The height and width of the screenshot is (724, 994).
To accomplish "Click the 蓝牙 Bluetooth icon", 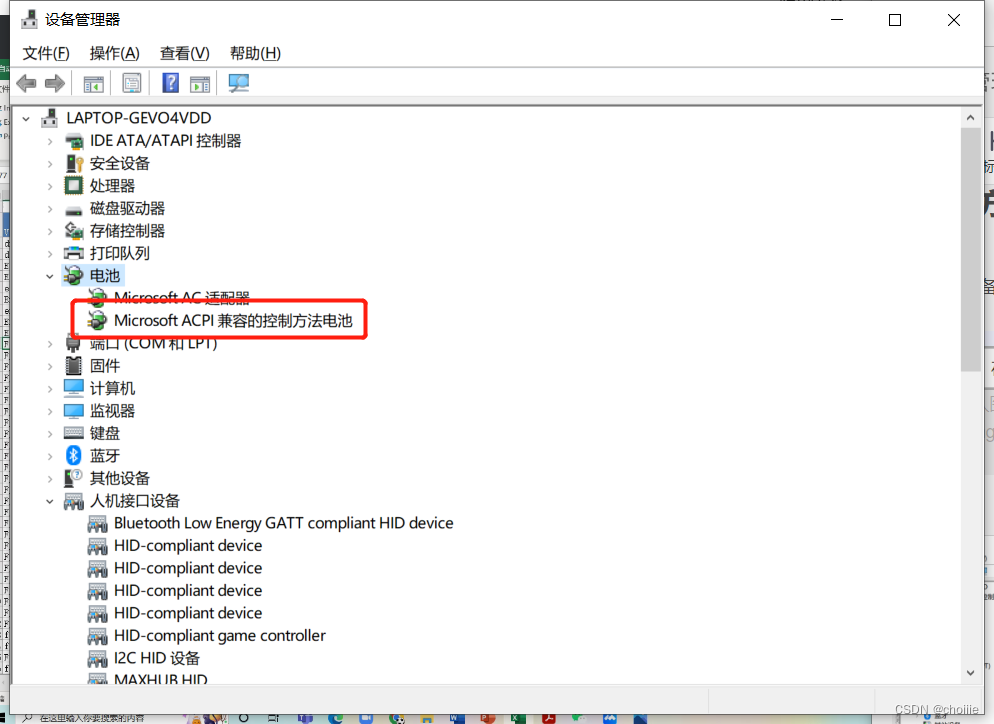I will (74, 455).
